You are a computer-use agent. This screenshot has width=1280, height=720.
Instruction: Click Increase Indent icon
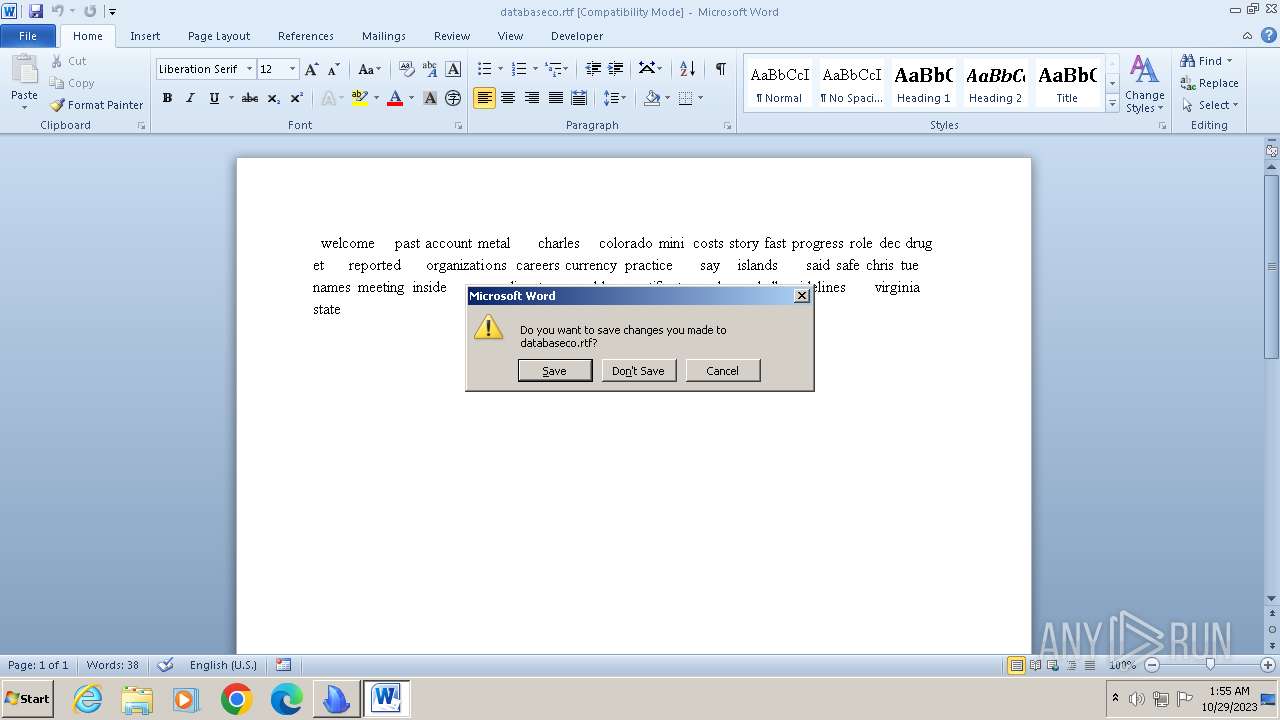(616, 69)
